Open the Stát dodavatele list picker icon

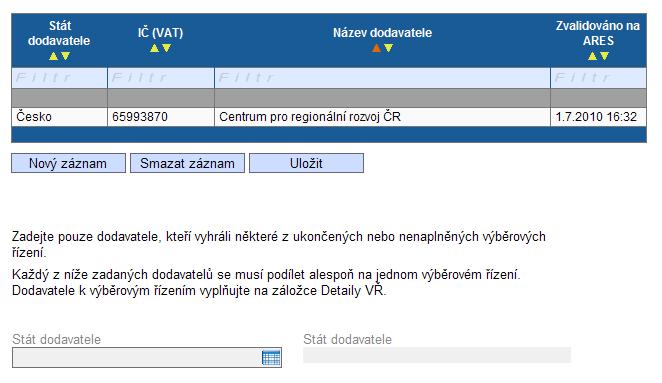[x=271, y=358]
